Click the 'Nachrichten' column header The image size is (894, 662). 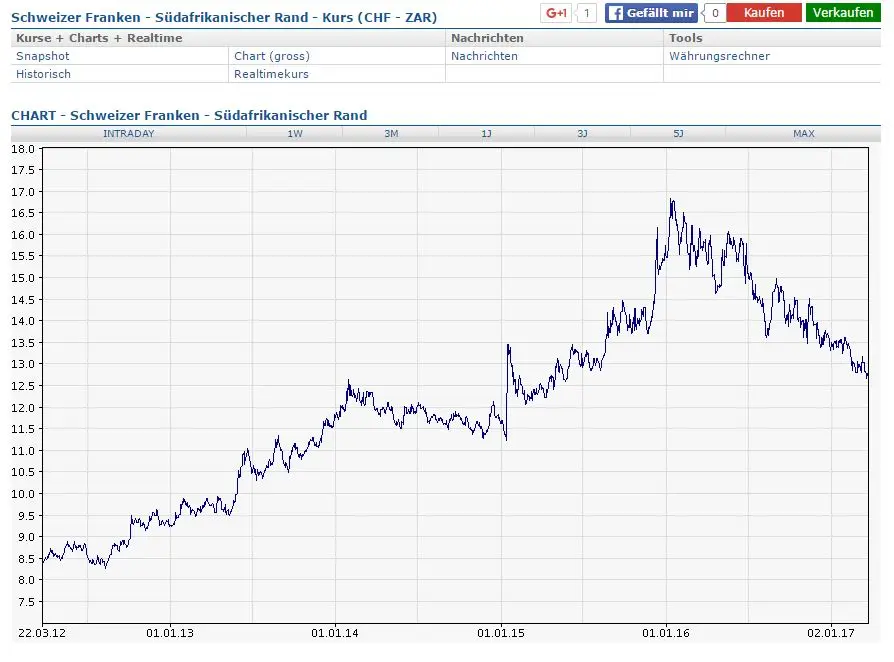[487, 38]
